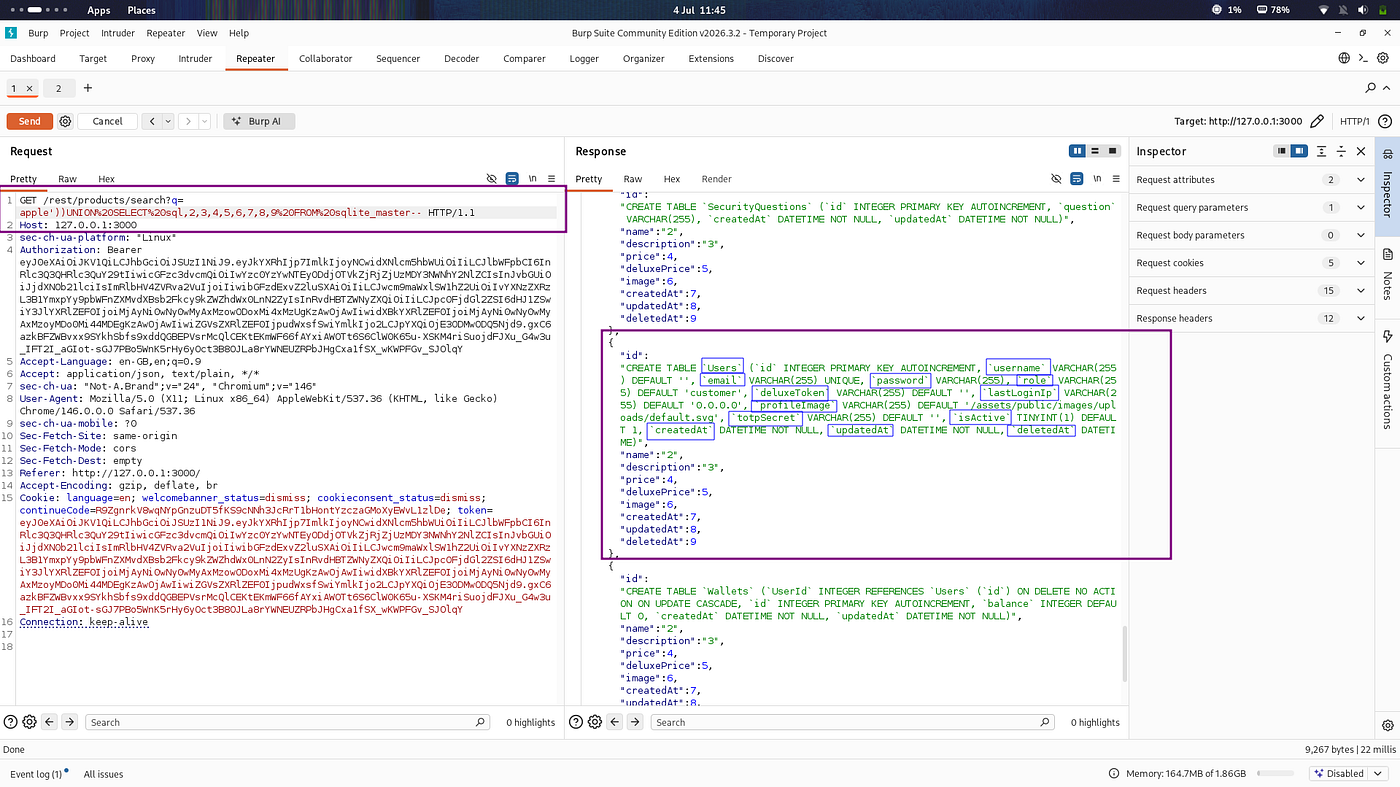Screen dimensions: 1400x787
Task: Select top-bottom request/response layout
Action: (1095, 151)
